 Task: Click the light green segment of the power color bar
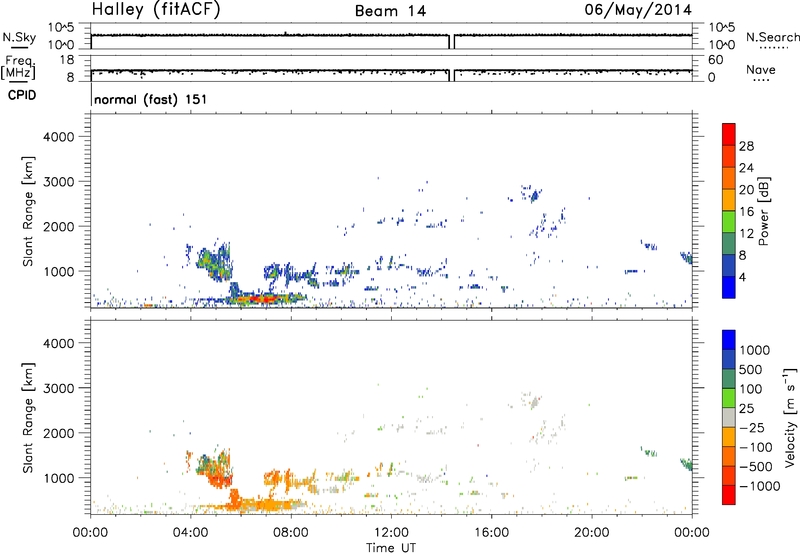729,222
